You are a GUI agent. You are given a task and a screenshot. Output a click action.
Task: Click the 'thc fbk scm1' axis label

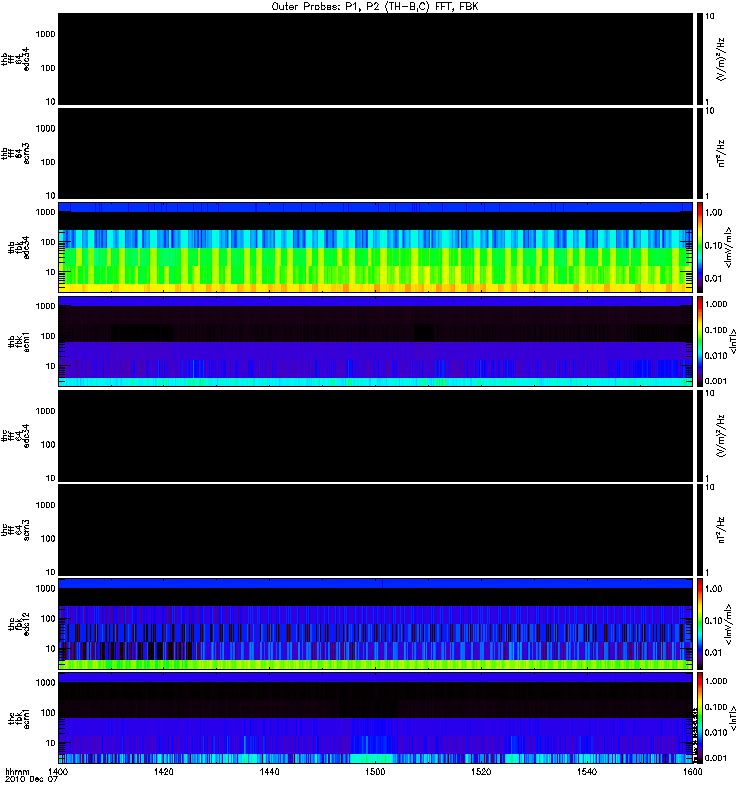point(19,718)
